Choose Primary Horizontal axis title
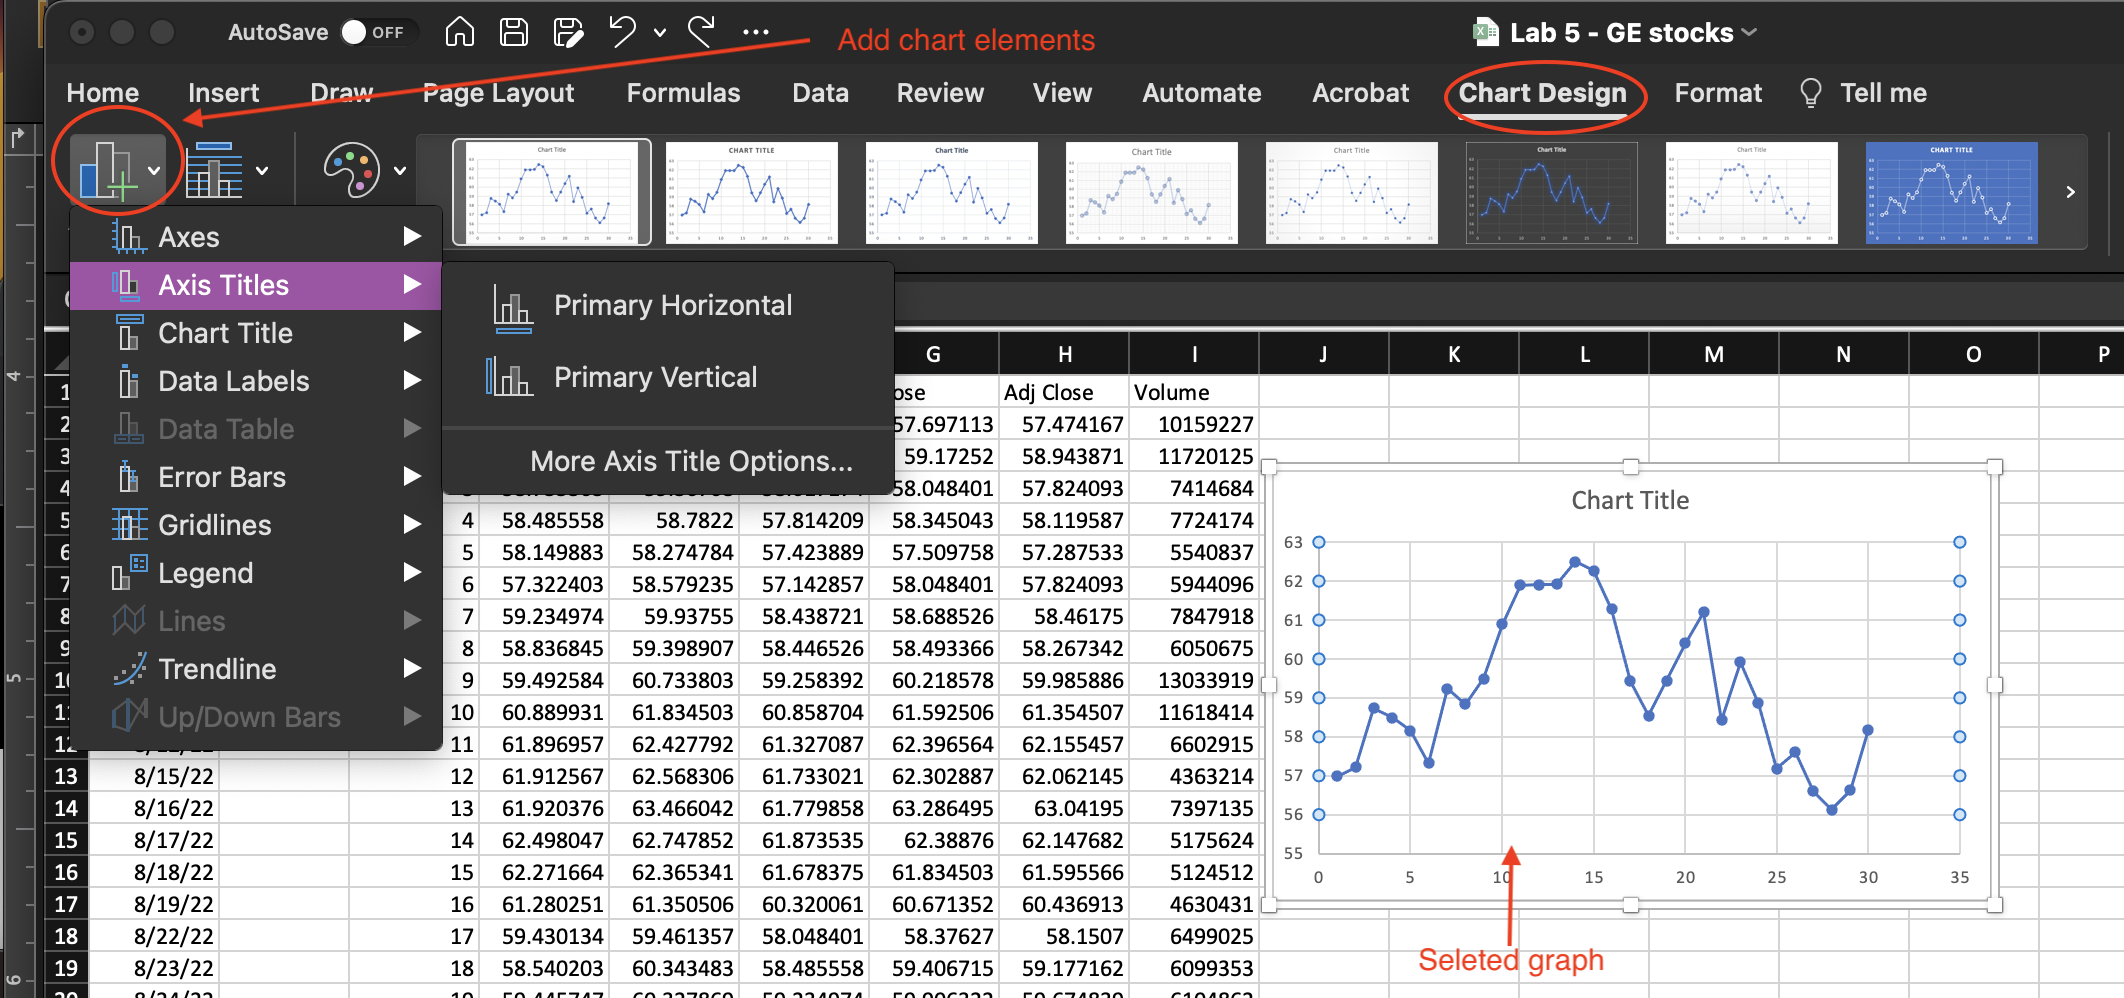Image resolution: width=2124 pixels, height=998 pixels. 672,306
